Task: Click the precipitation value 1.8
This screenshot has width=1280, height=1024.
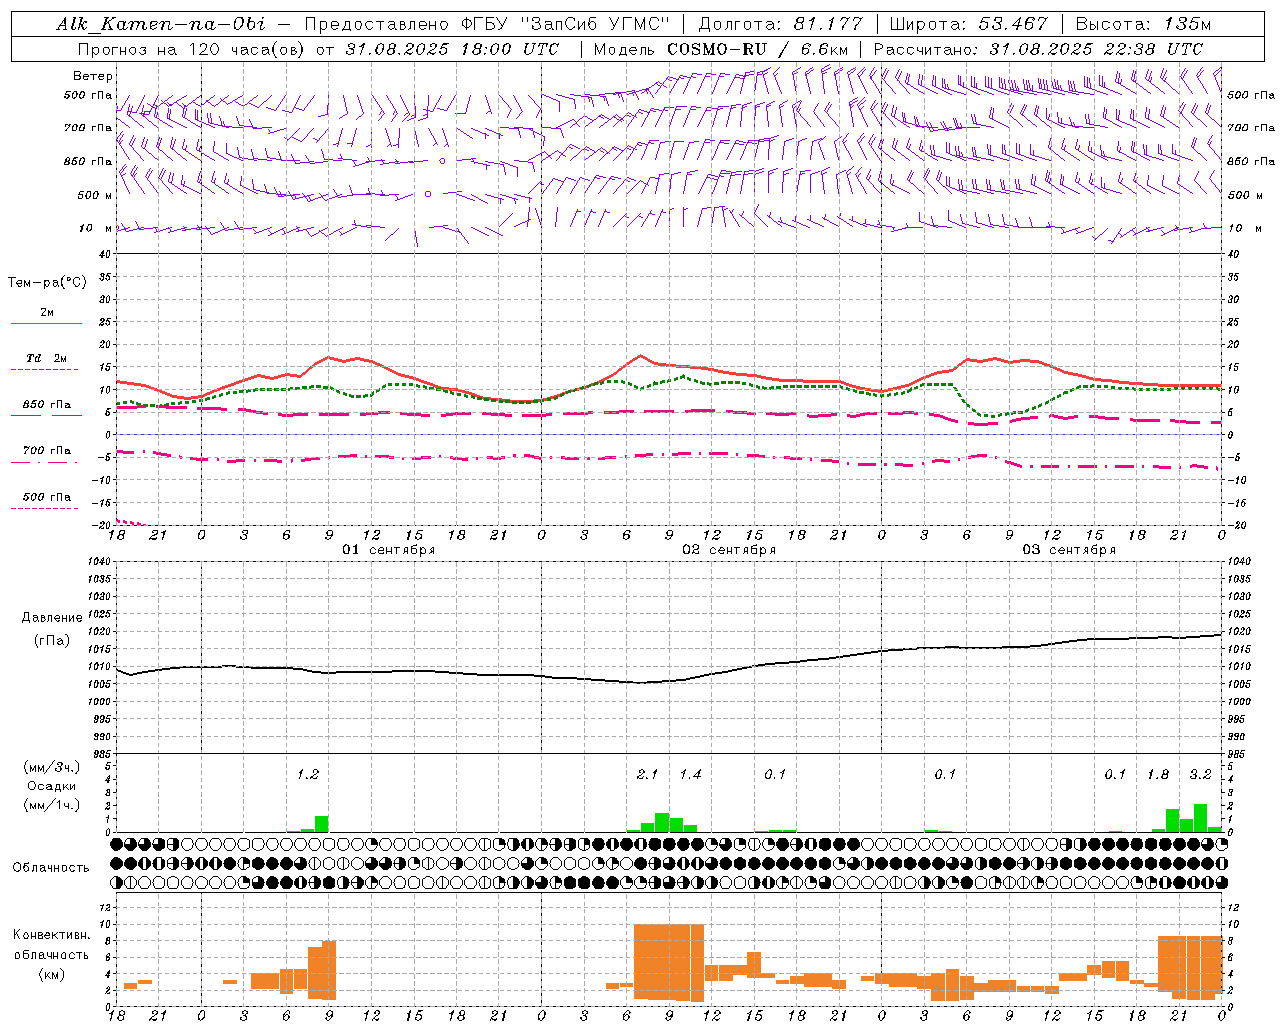Action: click(x=1158, y=774)
